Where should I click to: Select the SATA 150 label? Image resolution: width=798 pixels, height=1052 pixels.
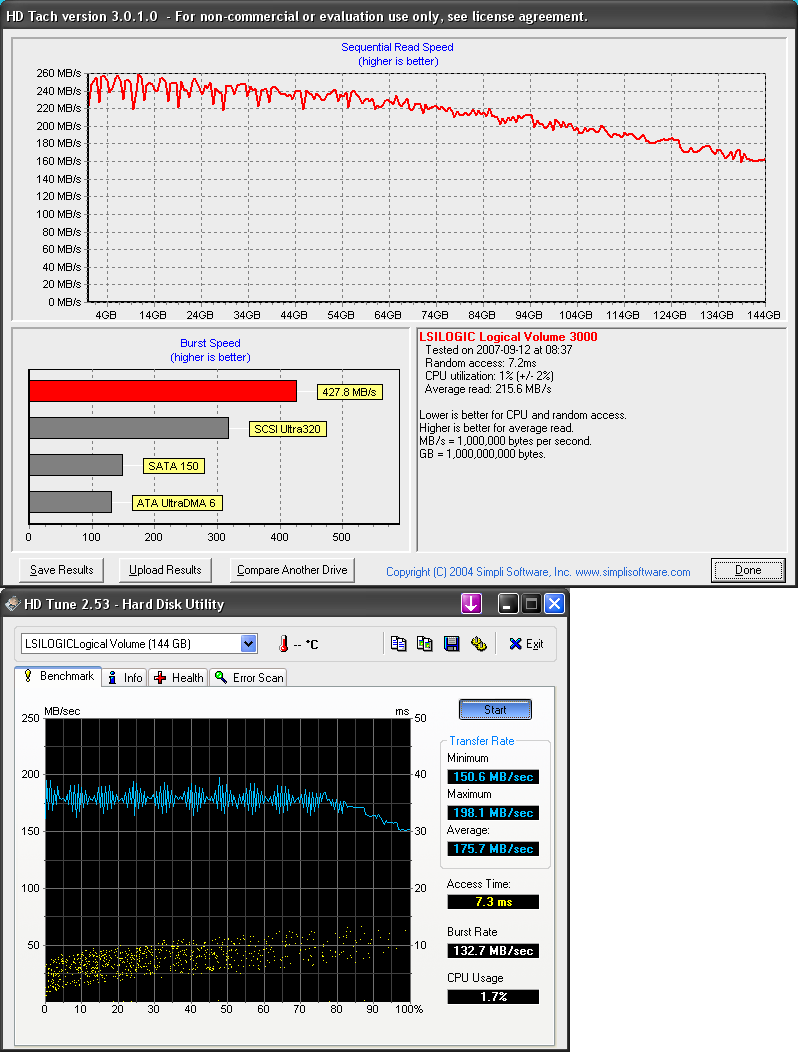pyautogui.click(x=174, y=466)
